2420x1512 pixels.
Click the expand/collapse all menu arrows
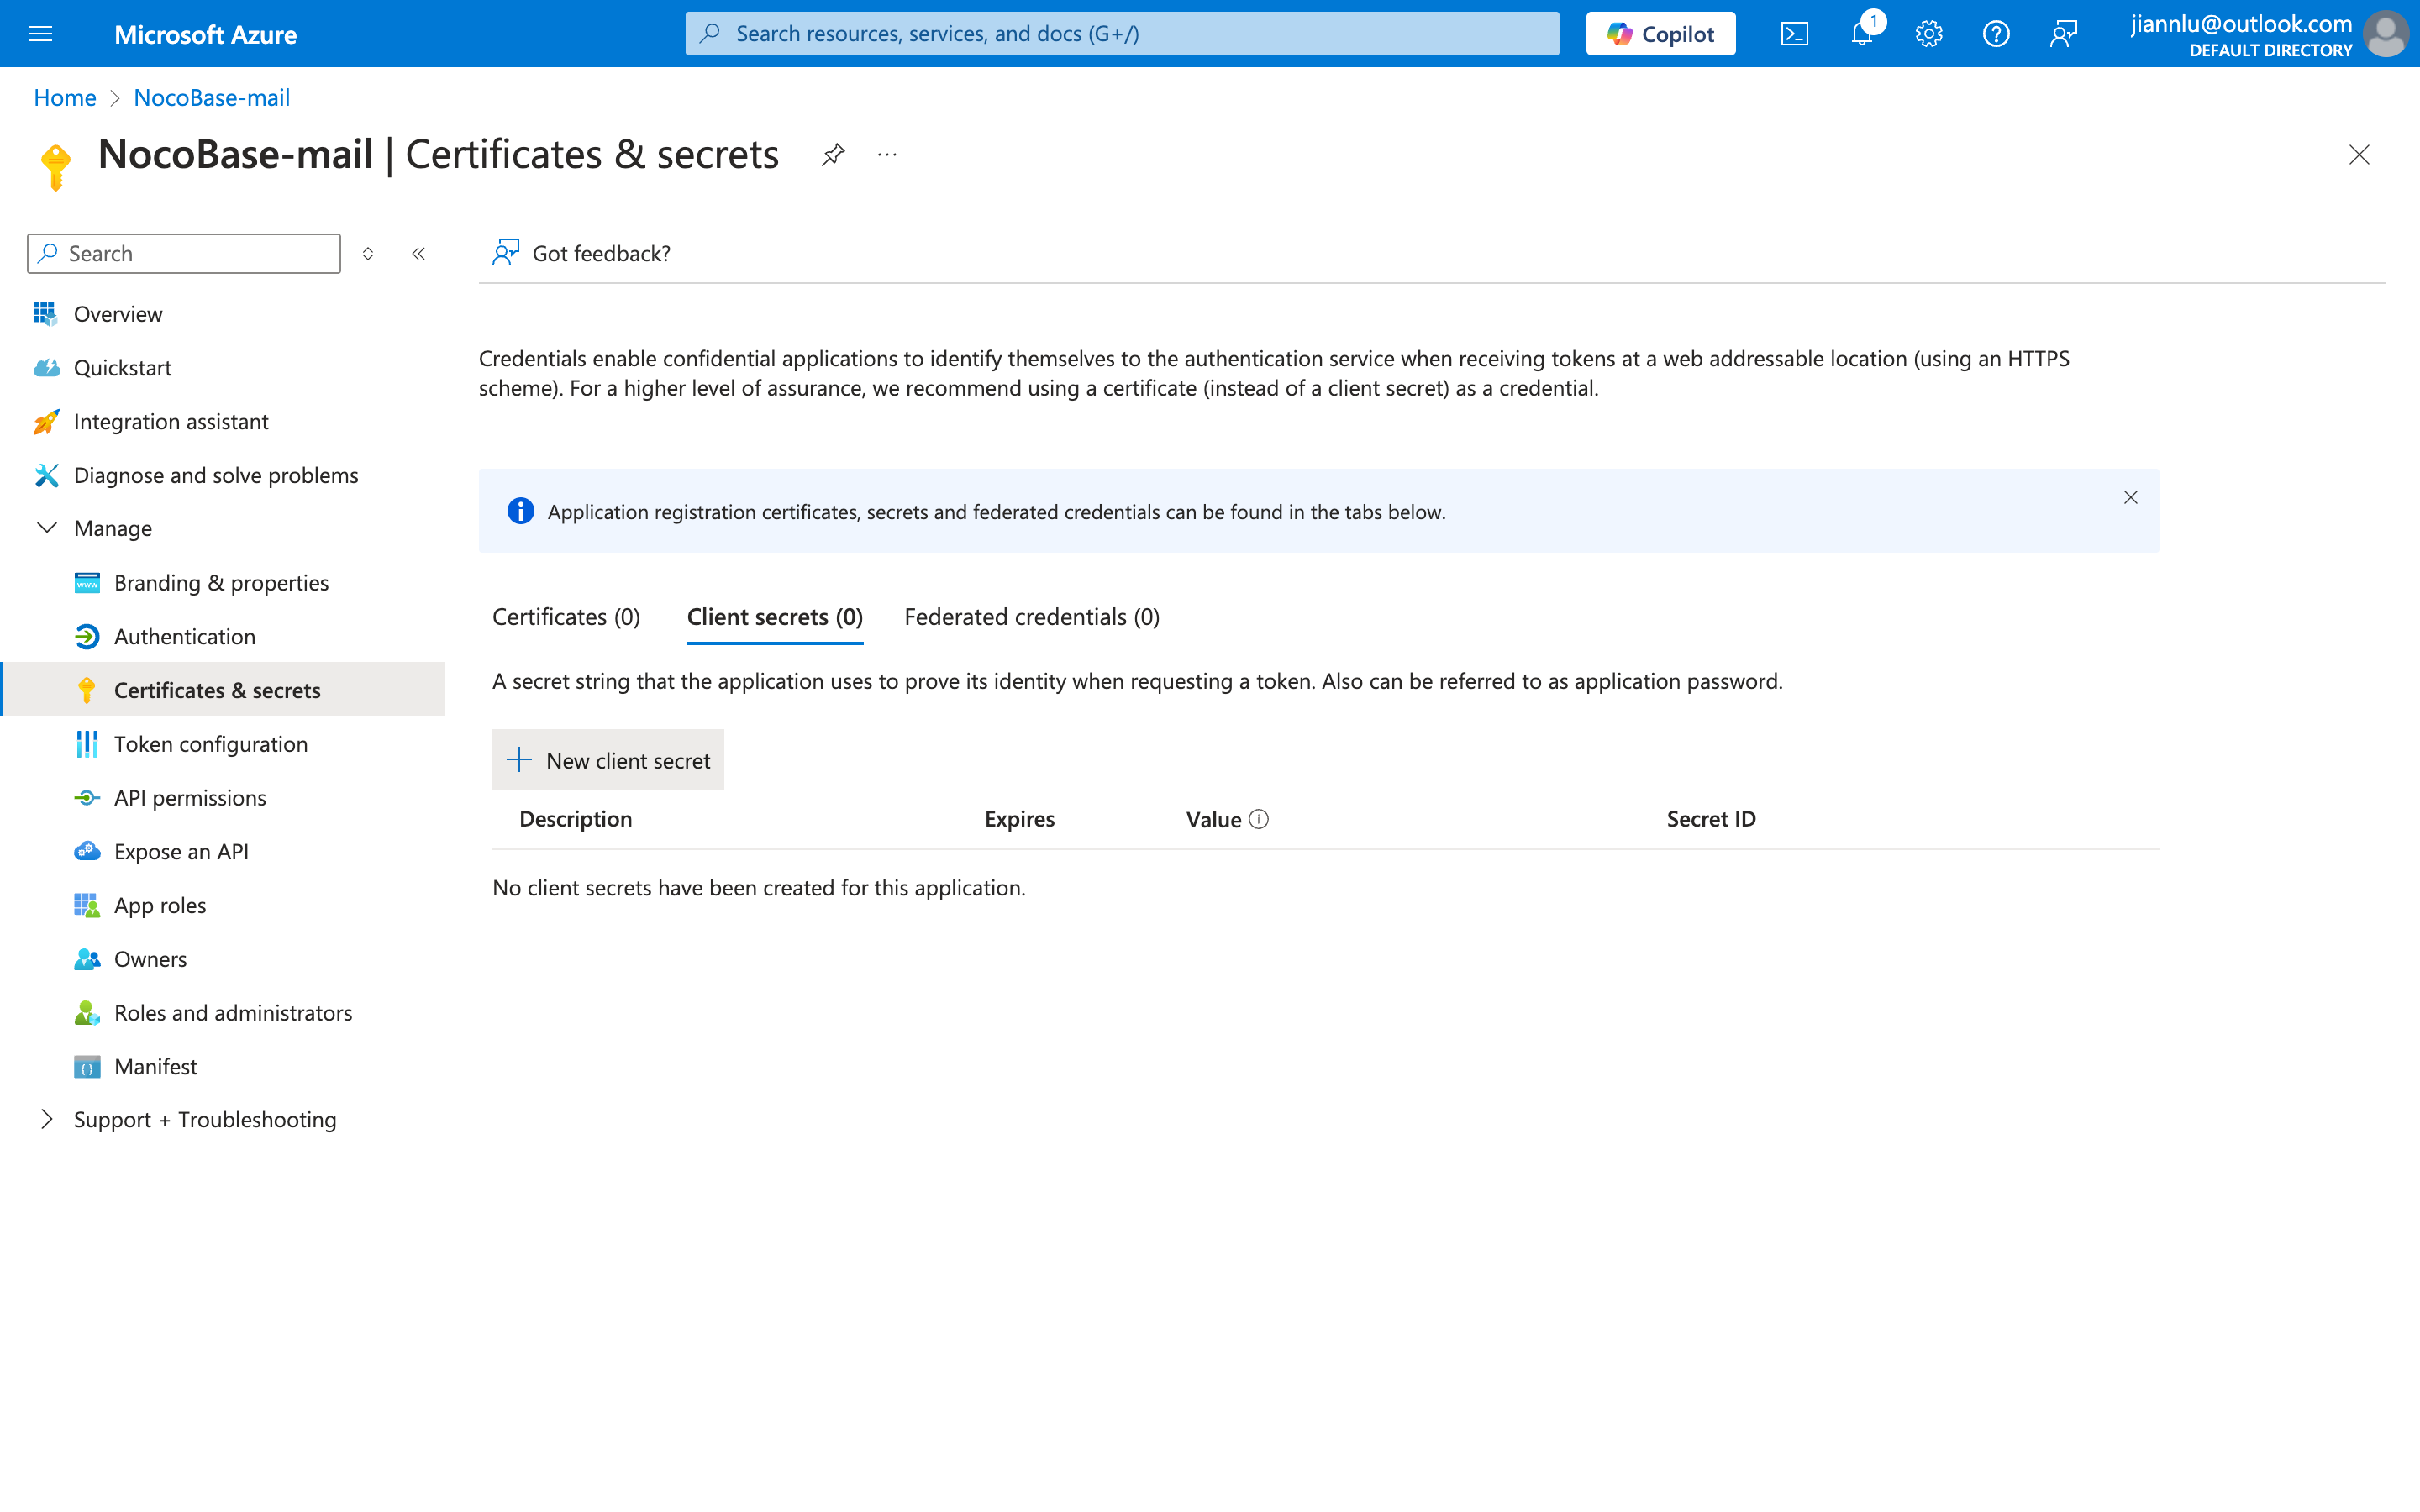[368, 254]
